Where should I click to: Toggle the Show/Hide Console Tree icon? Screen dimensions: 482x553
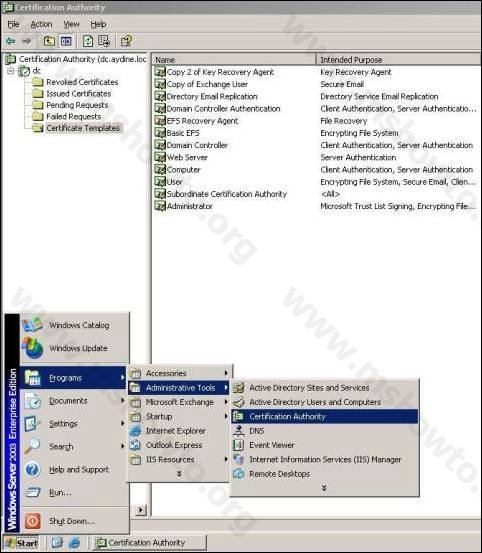[x=66, y=41]
